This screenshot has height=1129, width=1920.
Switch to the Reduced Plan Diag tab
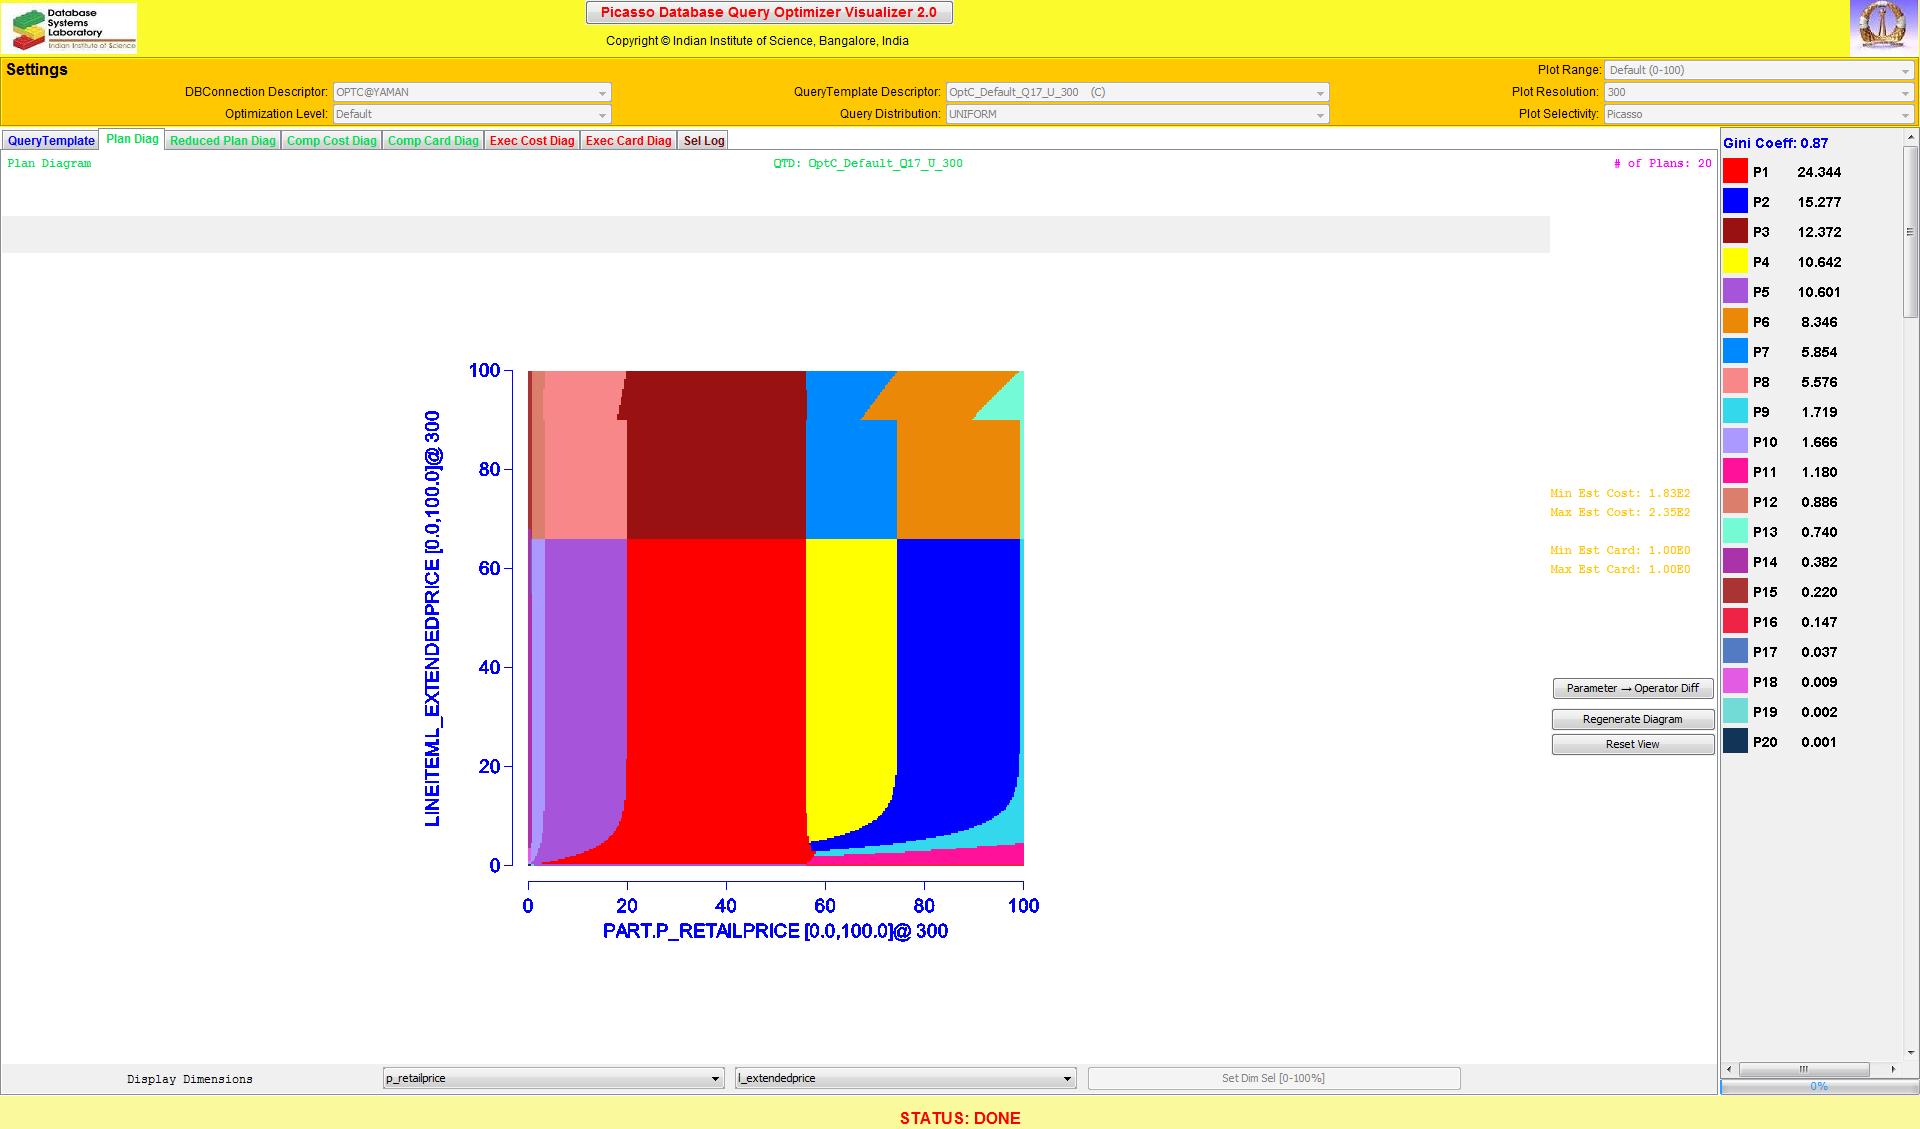[x=222, y=141]
